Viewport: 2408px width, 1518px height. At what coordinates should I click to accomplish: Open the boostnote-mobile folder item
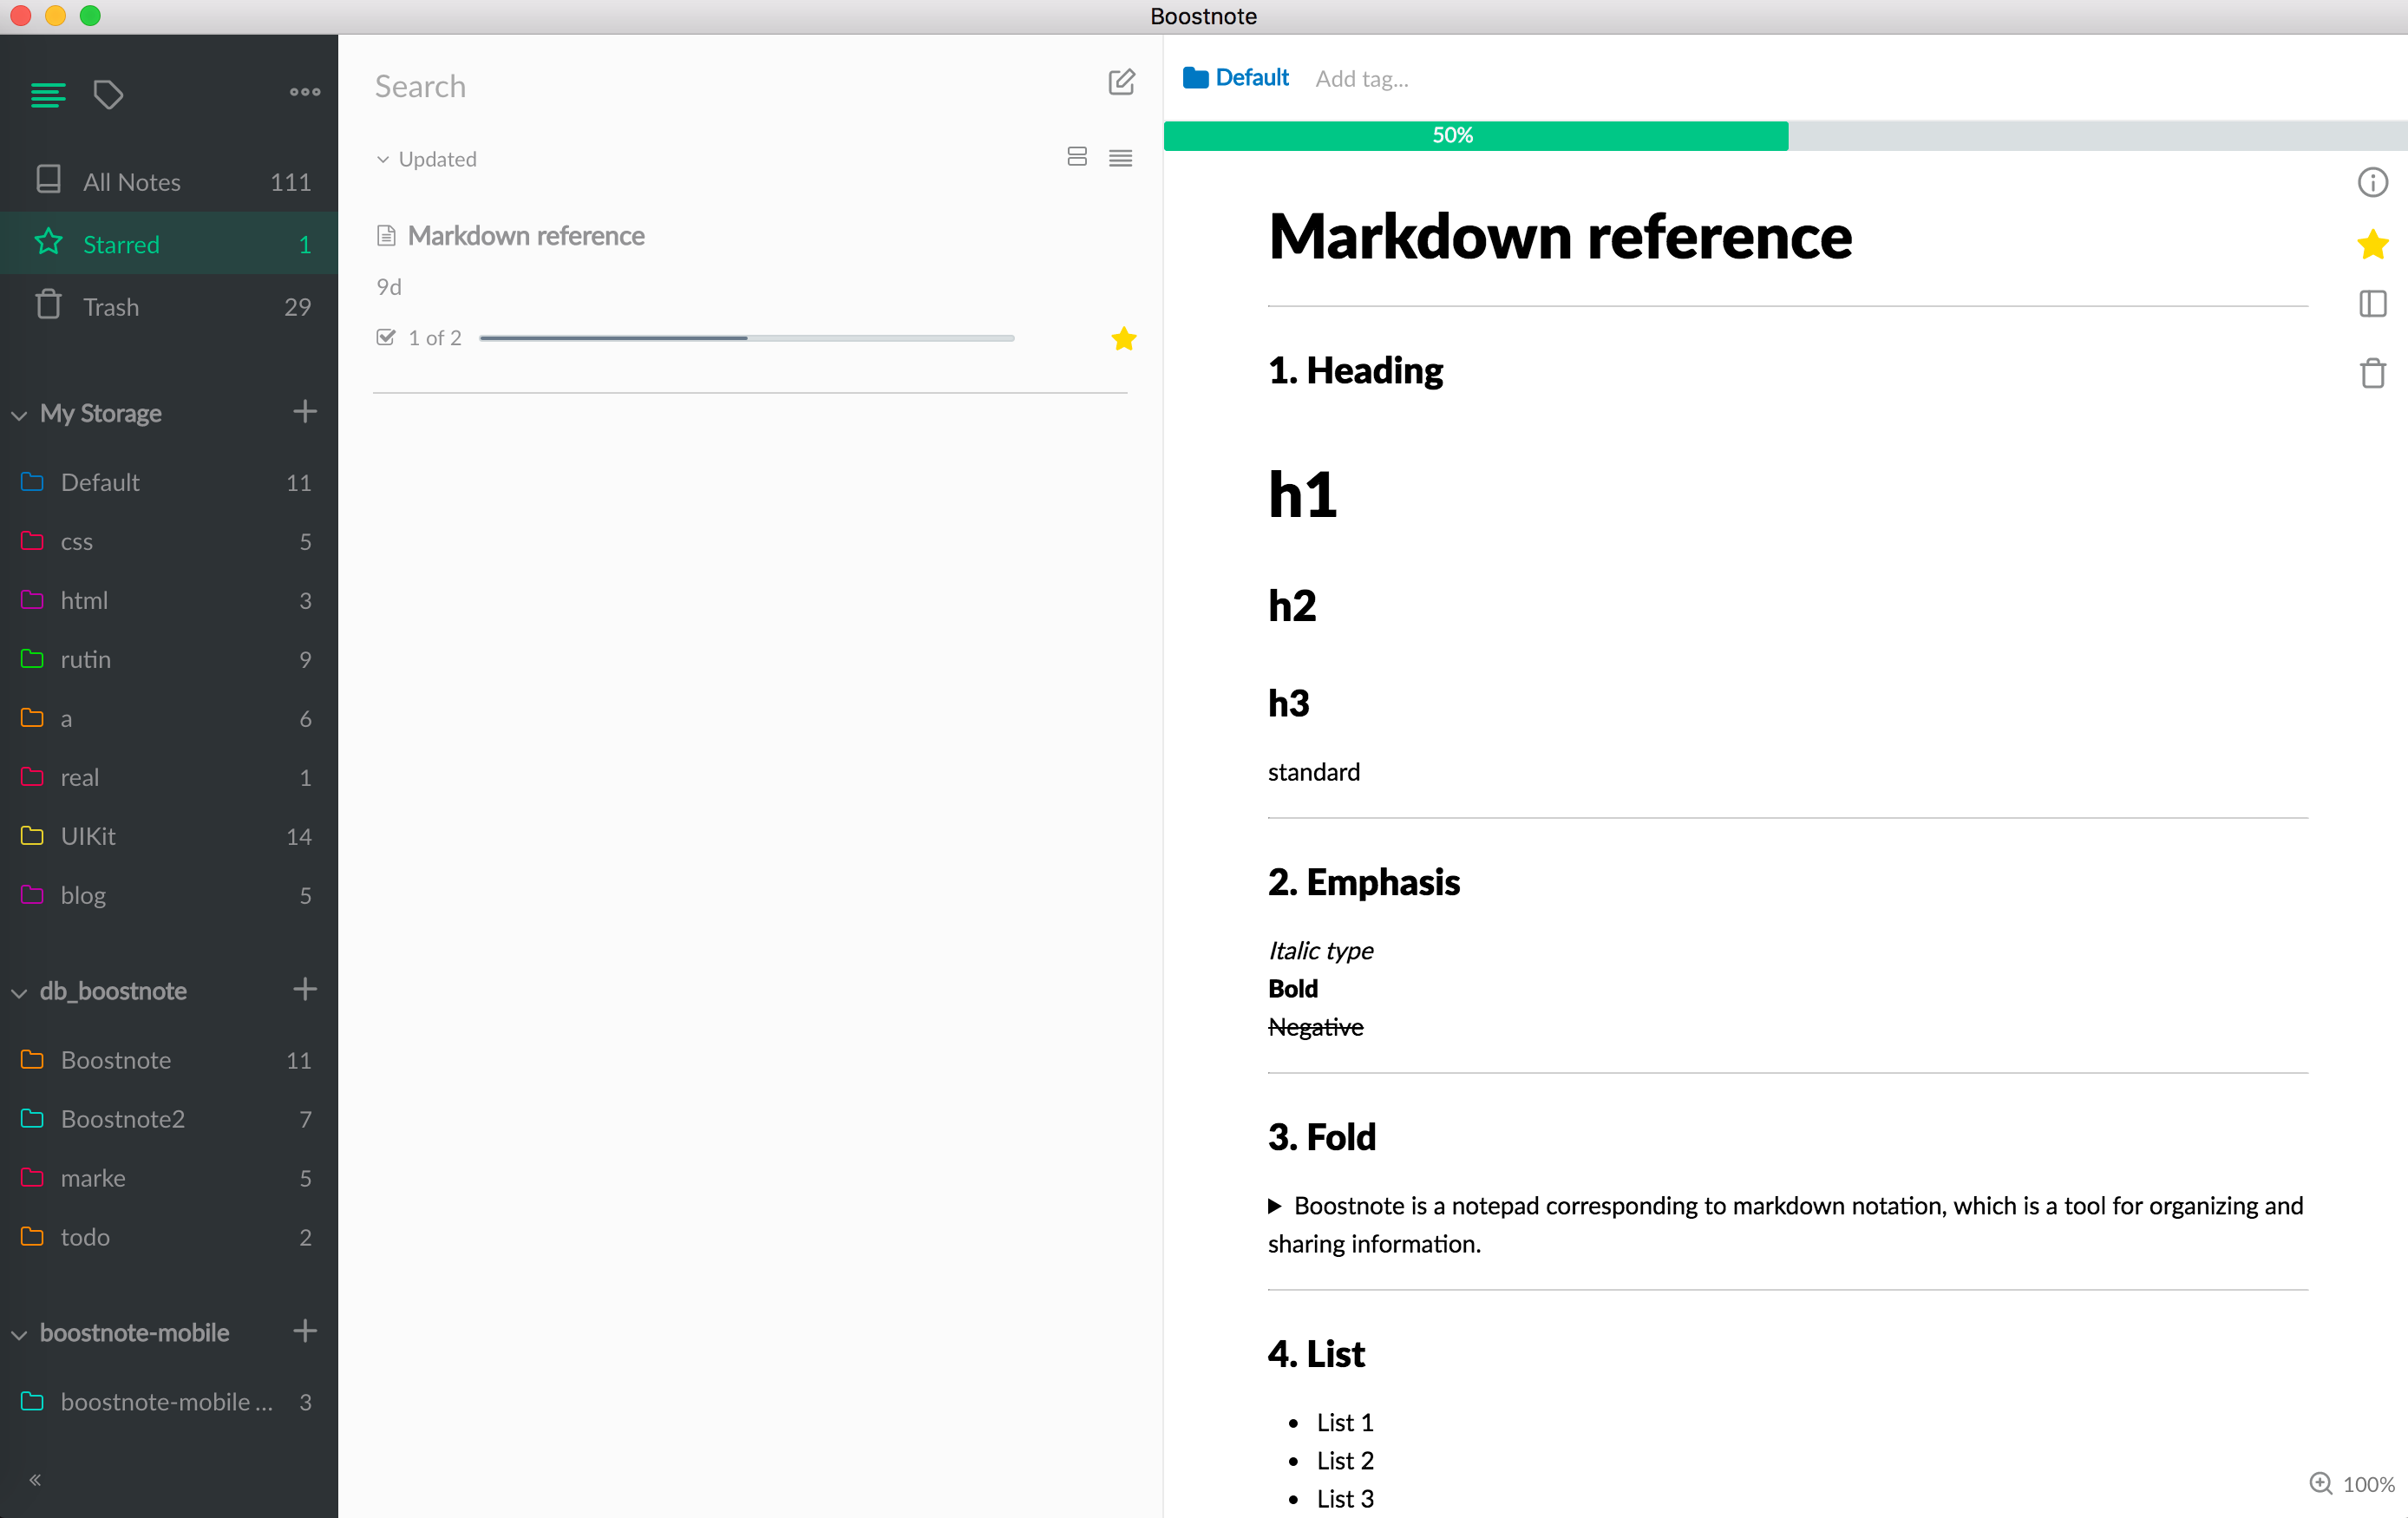click(169, 1402)
